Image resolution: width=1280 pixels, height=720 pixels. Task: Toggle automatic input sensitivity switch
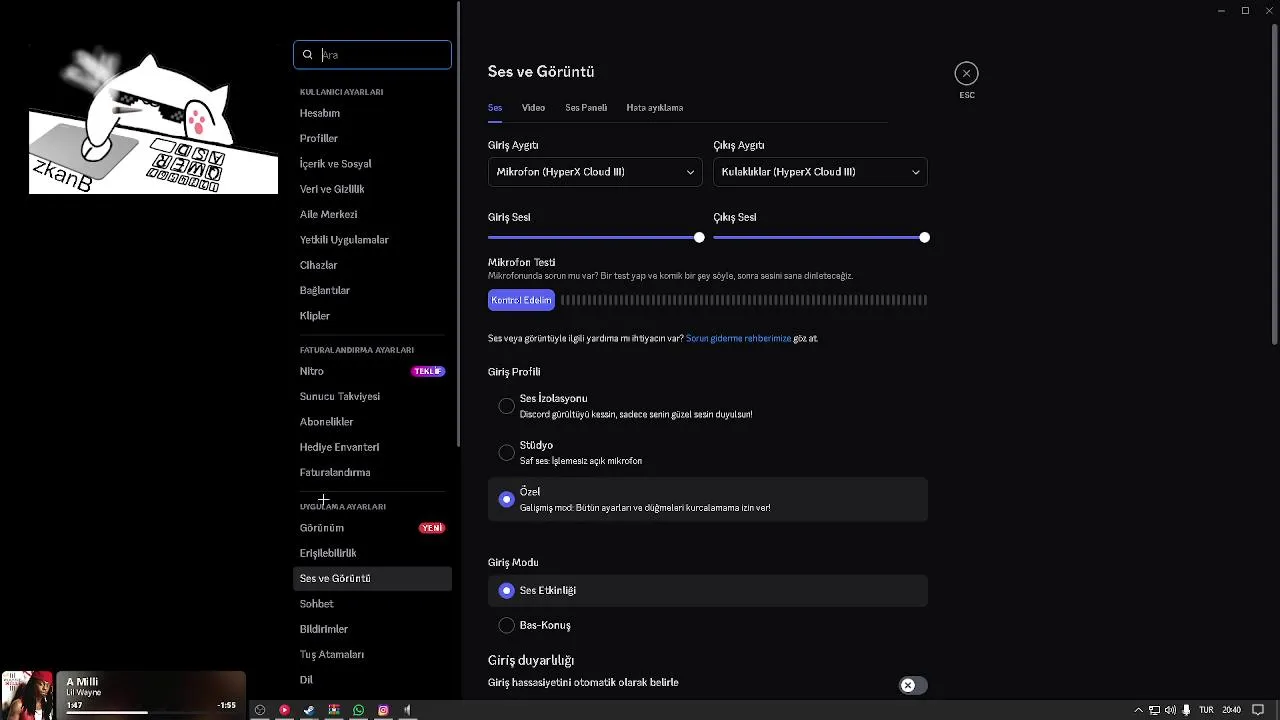pos(913,685)
